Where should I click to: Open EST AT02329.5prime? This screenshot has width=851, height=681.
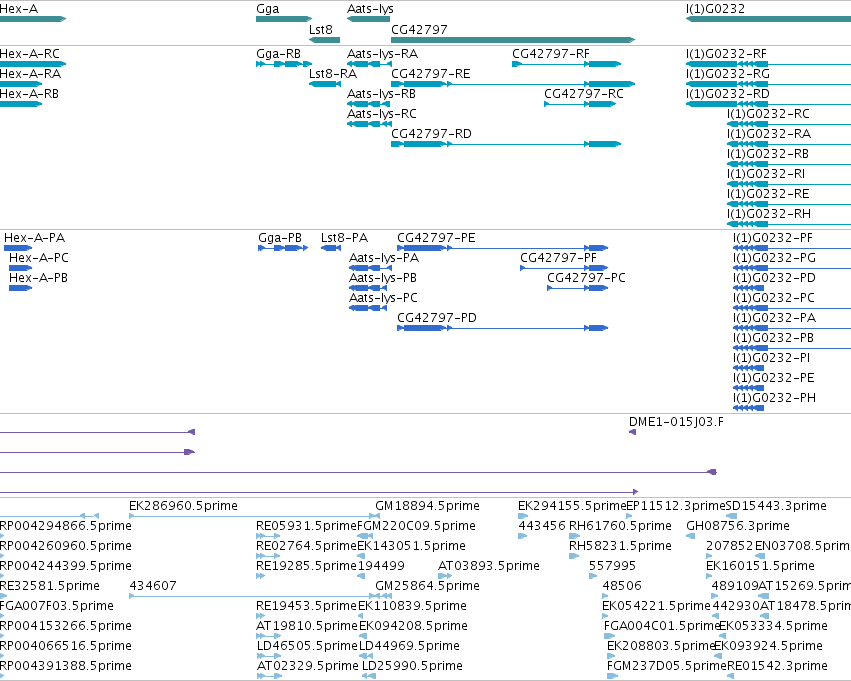click(x=269, y=676)
